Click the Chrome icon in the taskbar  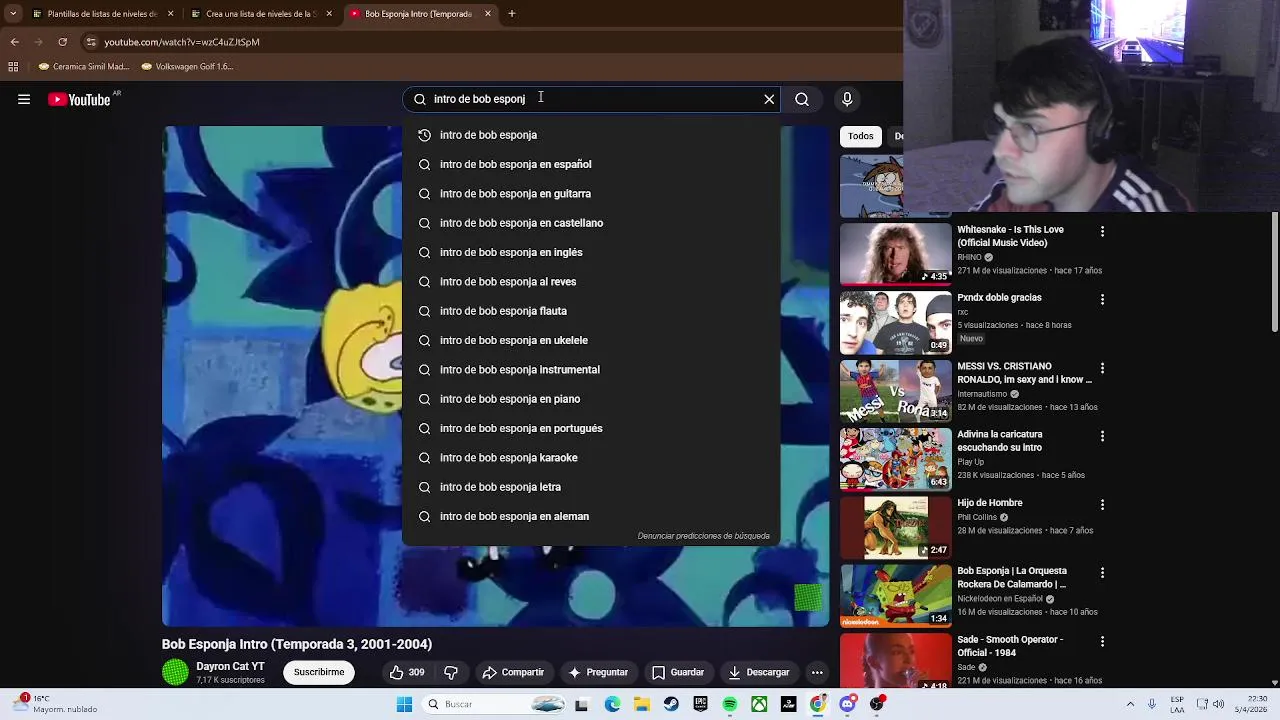[818, 704]
